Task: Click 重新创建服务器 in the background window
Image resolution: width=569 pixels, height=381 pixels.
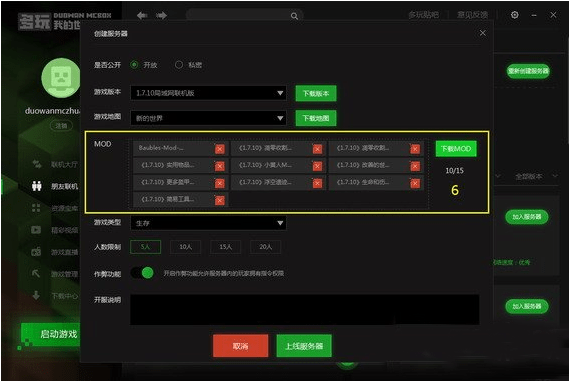Action: (x=528, y=71)
